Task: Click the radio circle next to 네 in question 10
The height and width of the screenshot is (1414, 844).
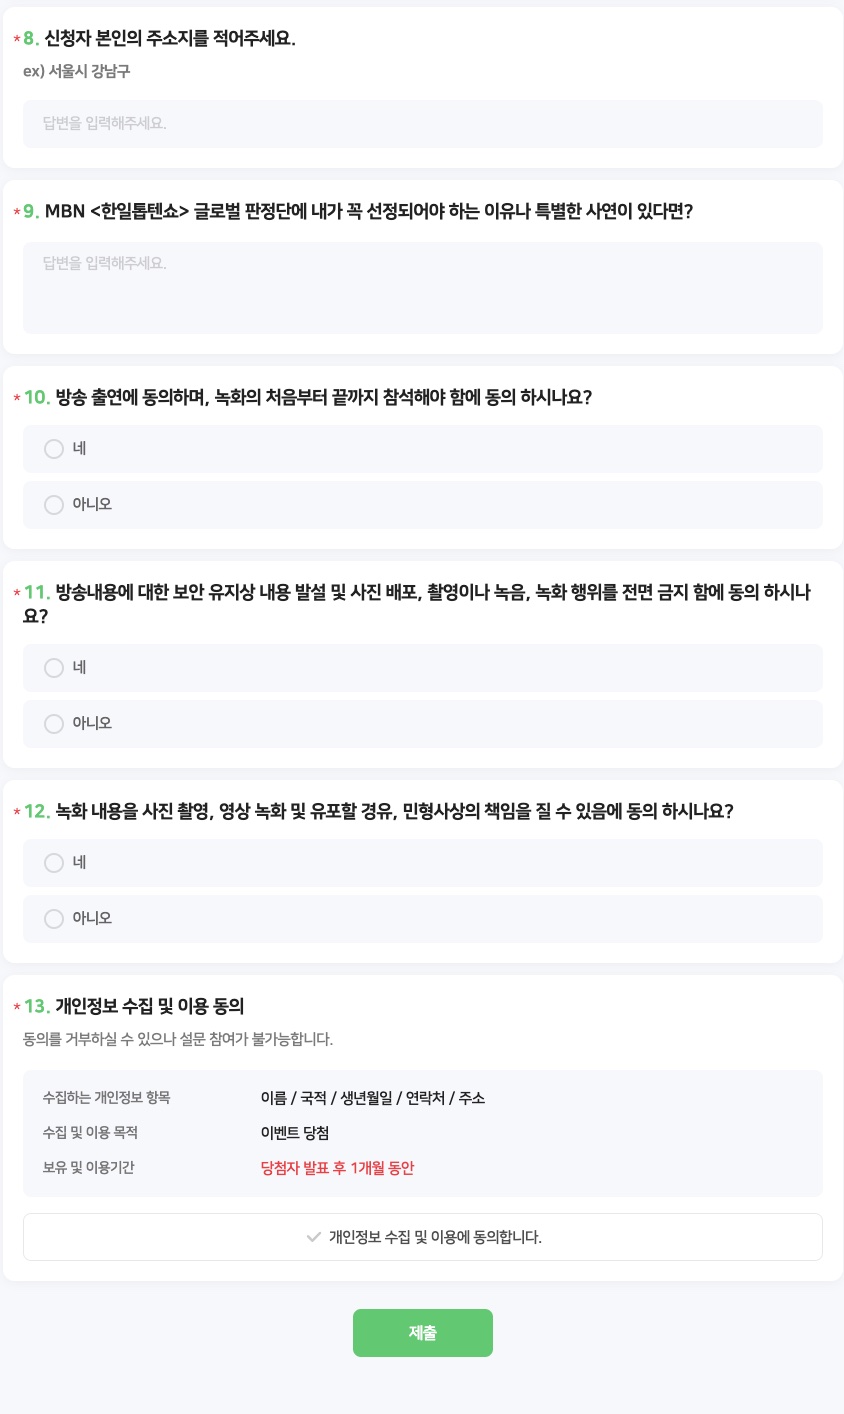Action: (x=54, y=448)
